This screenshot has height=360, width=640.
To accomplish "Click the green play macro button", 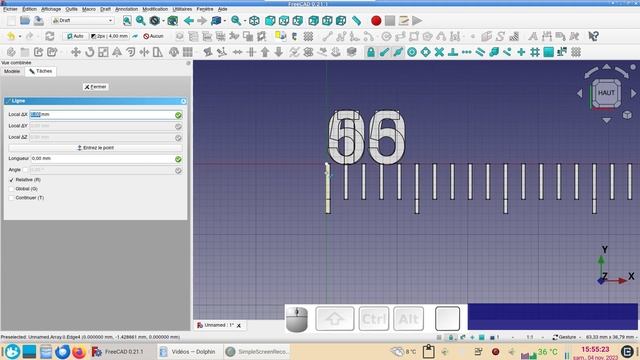I will (x=417, y=20).
